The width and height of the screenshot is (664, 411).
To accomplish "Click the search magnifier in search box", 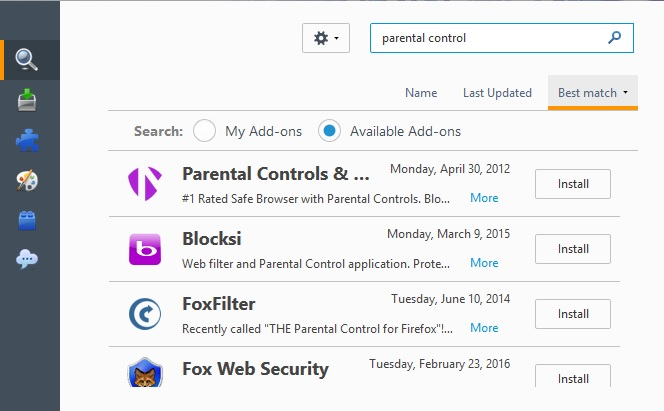I will coord(615,38).
